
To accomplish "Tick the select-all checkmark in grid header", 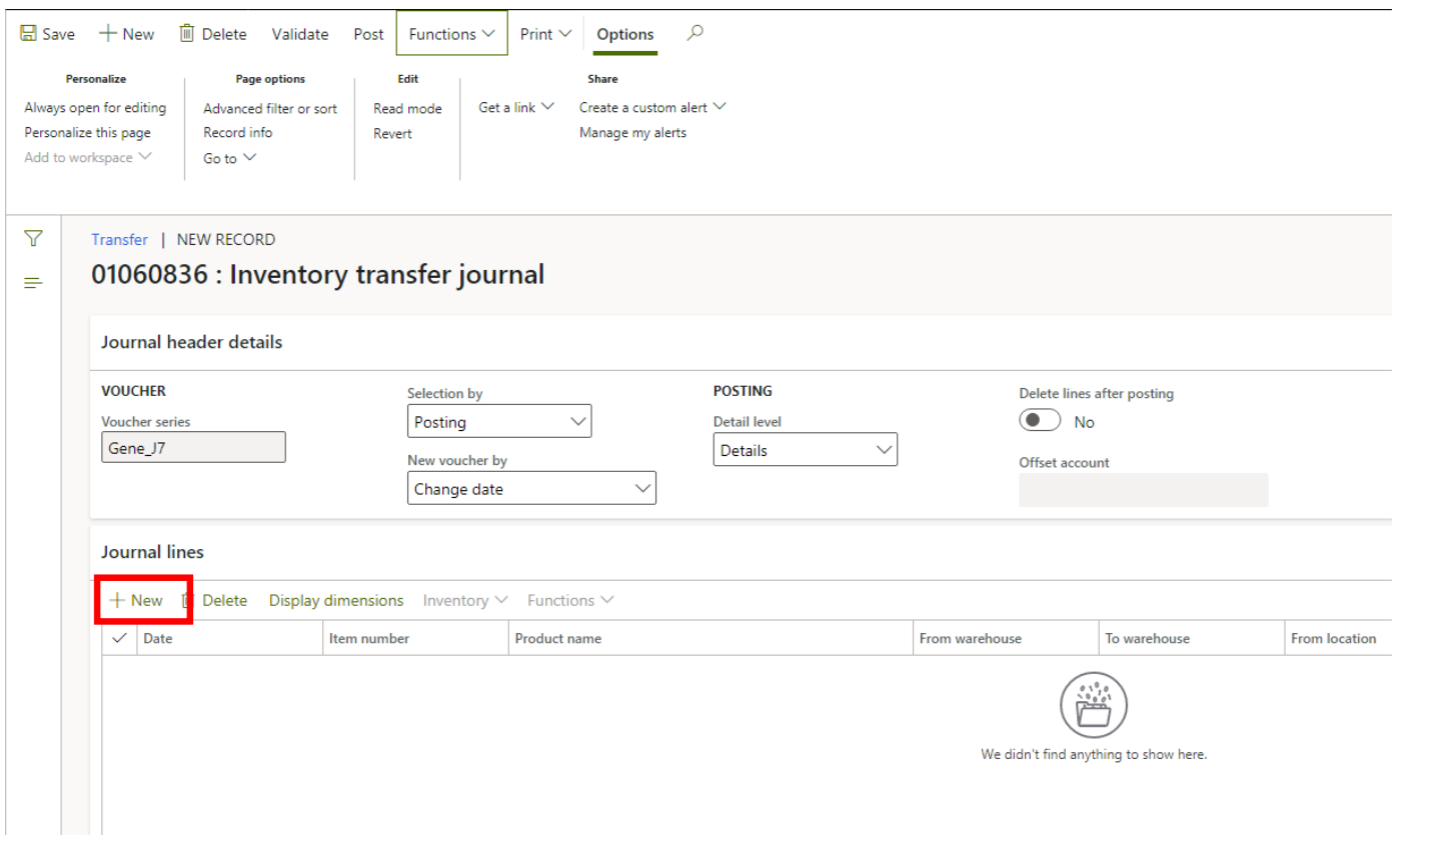I will tap(120, 638).
